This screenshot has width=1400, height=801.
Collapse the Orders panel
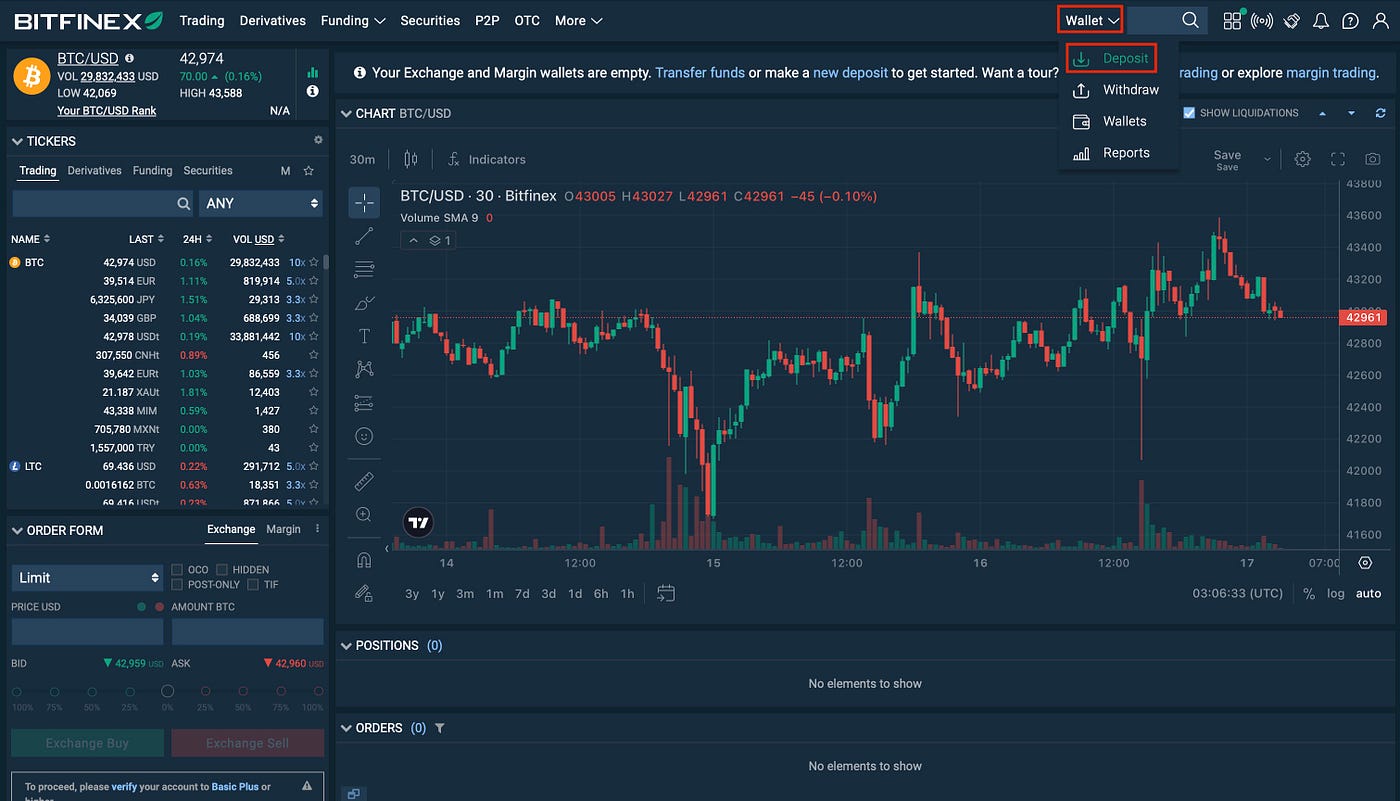346,728
